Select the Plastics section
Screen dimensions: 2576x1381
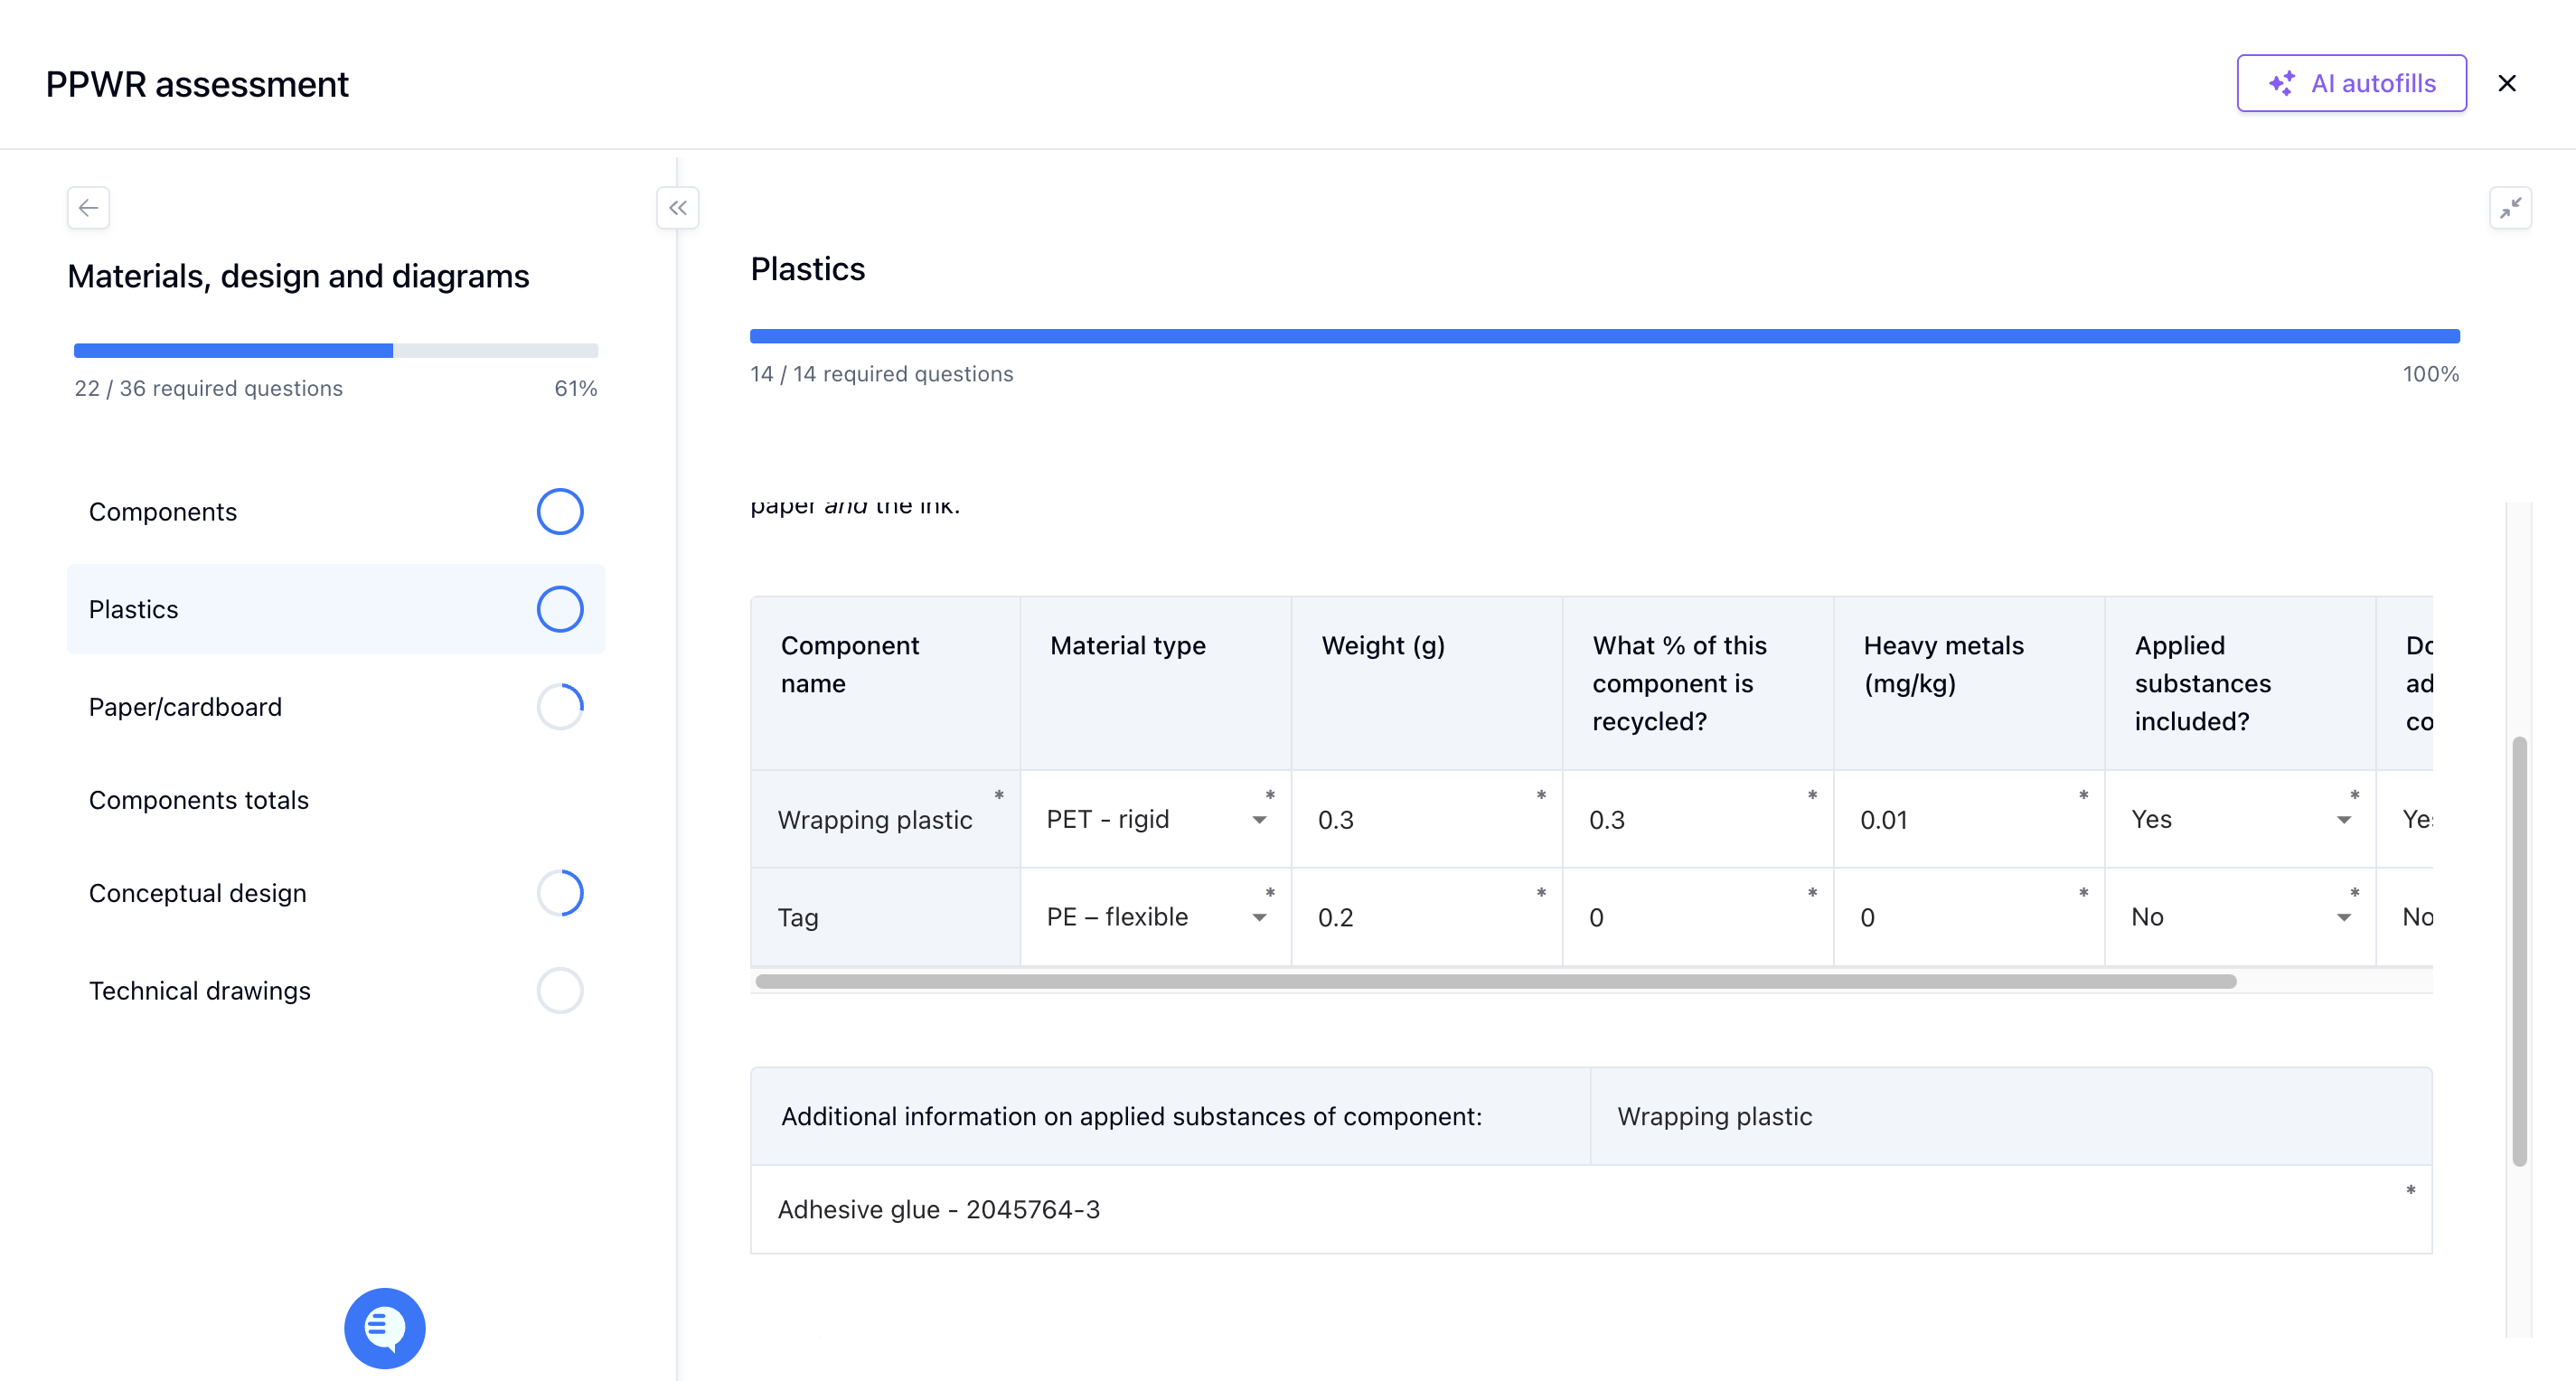point(336,609)
